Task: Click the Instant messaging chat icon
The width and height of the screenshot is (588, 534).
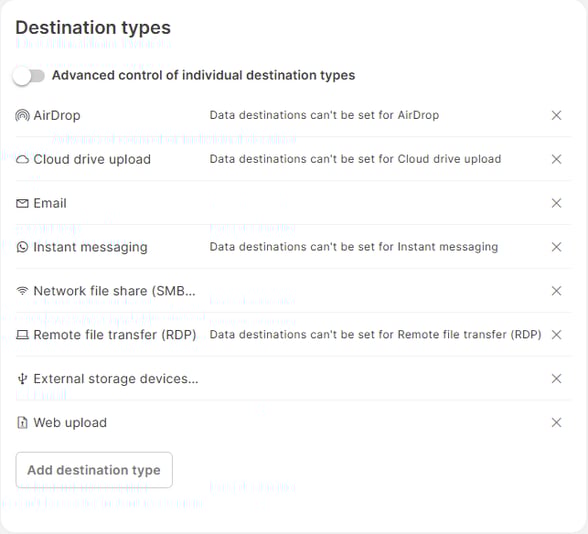Action: (22, 248)
